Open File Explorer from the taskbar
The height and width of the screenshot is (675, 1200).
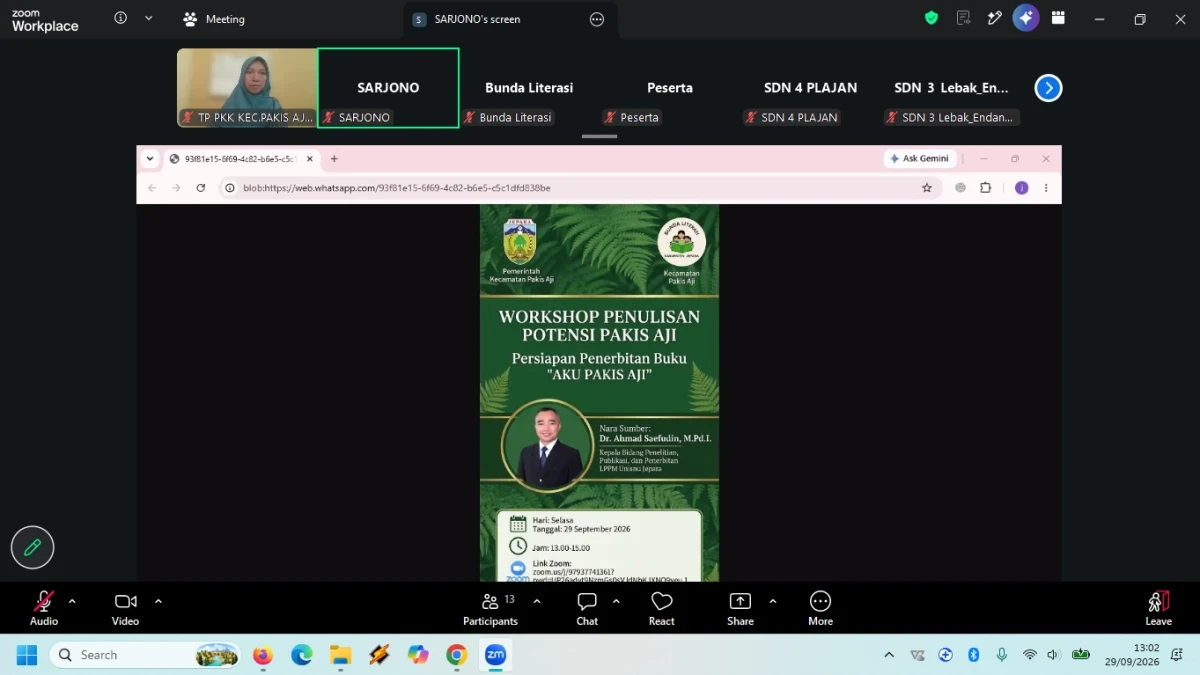pyautogui.click(x=341, y=655)
